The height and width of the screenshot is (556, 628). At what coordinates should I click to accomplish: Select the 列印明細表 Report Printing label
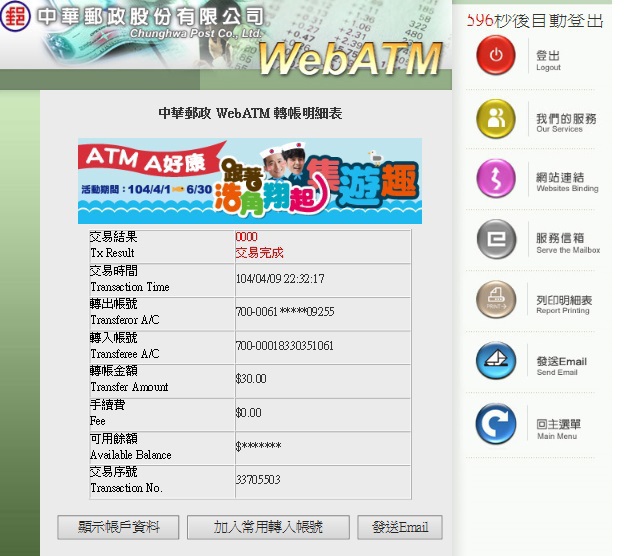point(564,304)
